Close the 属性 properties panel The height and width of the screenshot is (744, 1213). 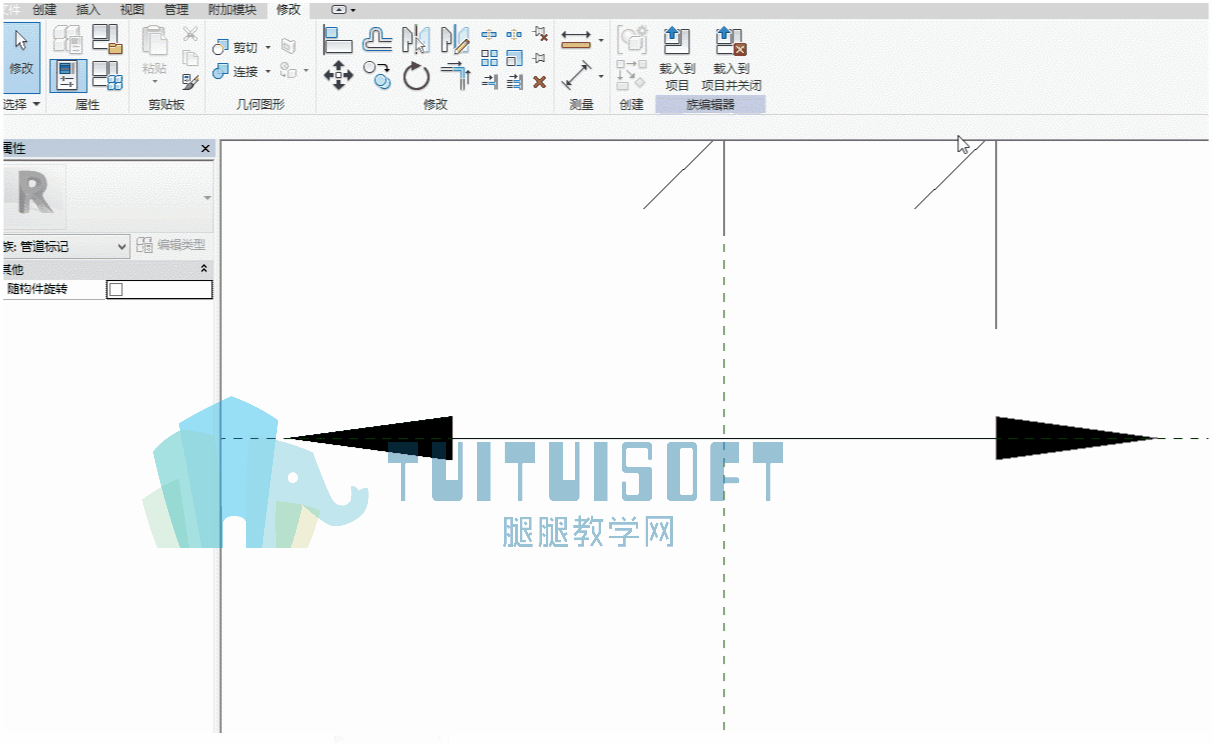point(206,148)
